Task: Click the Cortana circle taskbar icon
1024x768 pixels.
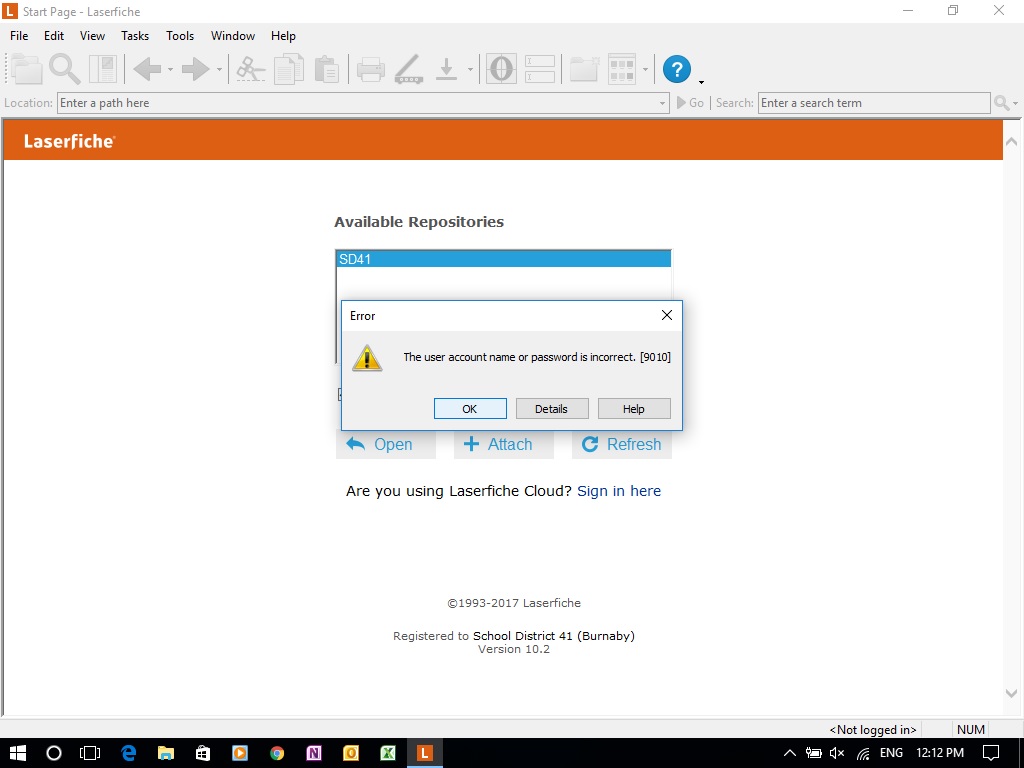Action: point(54,753)
